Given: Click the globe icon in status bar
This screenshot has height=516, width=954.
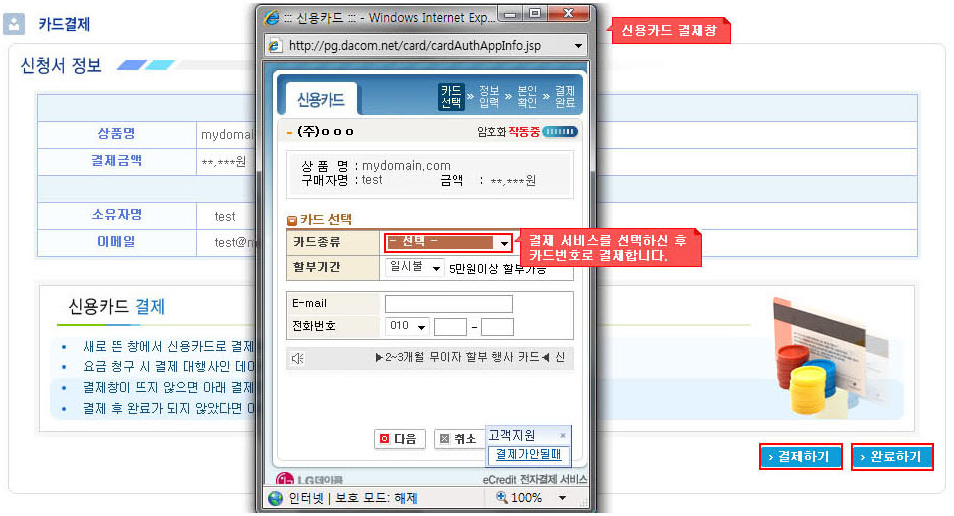Looking at the screenshot, I should 275,498.
